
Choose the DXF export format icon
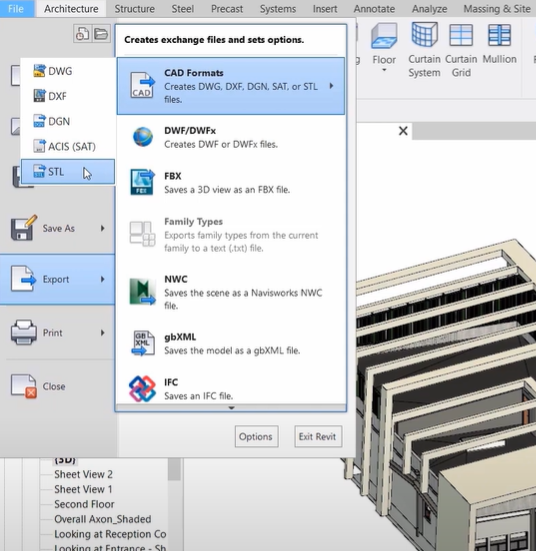(39, 96)
